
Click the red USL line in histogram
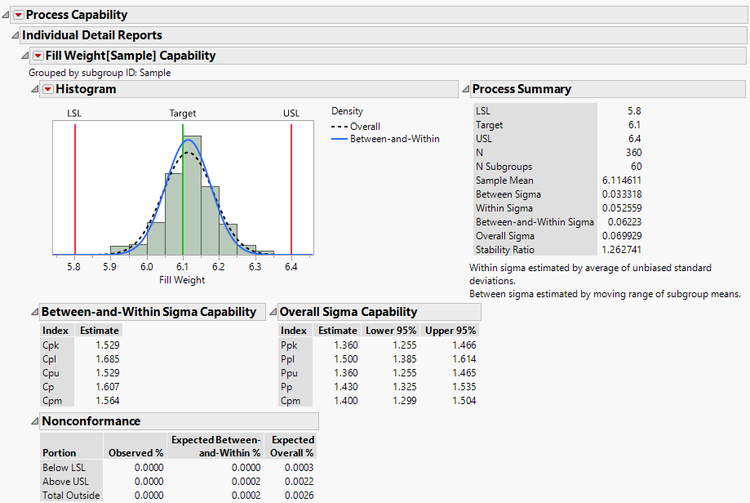[x=291, y=190]
